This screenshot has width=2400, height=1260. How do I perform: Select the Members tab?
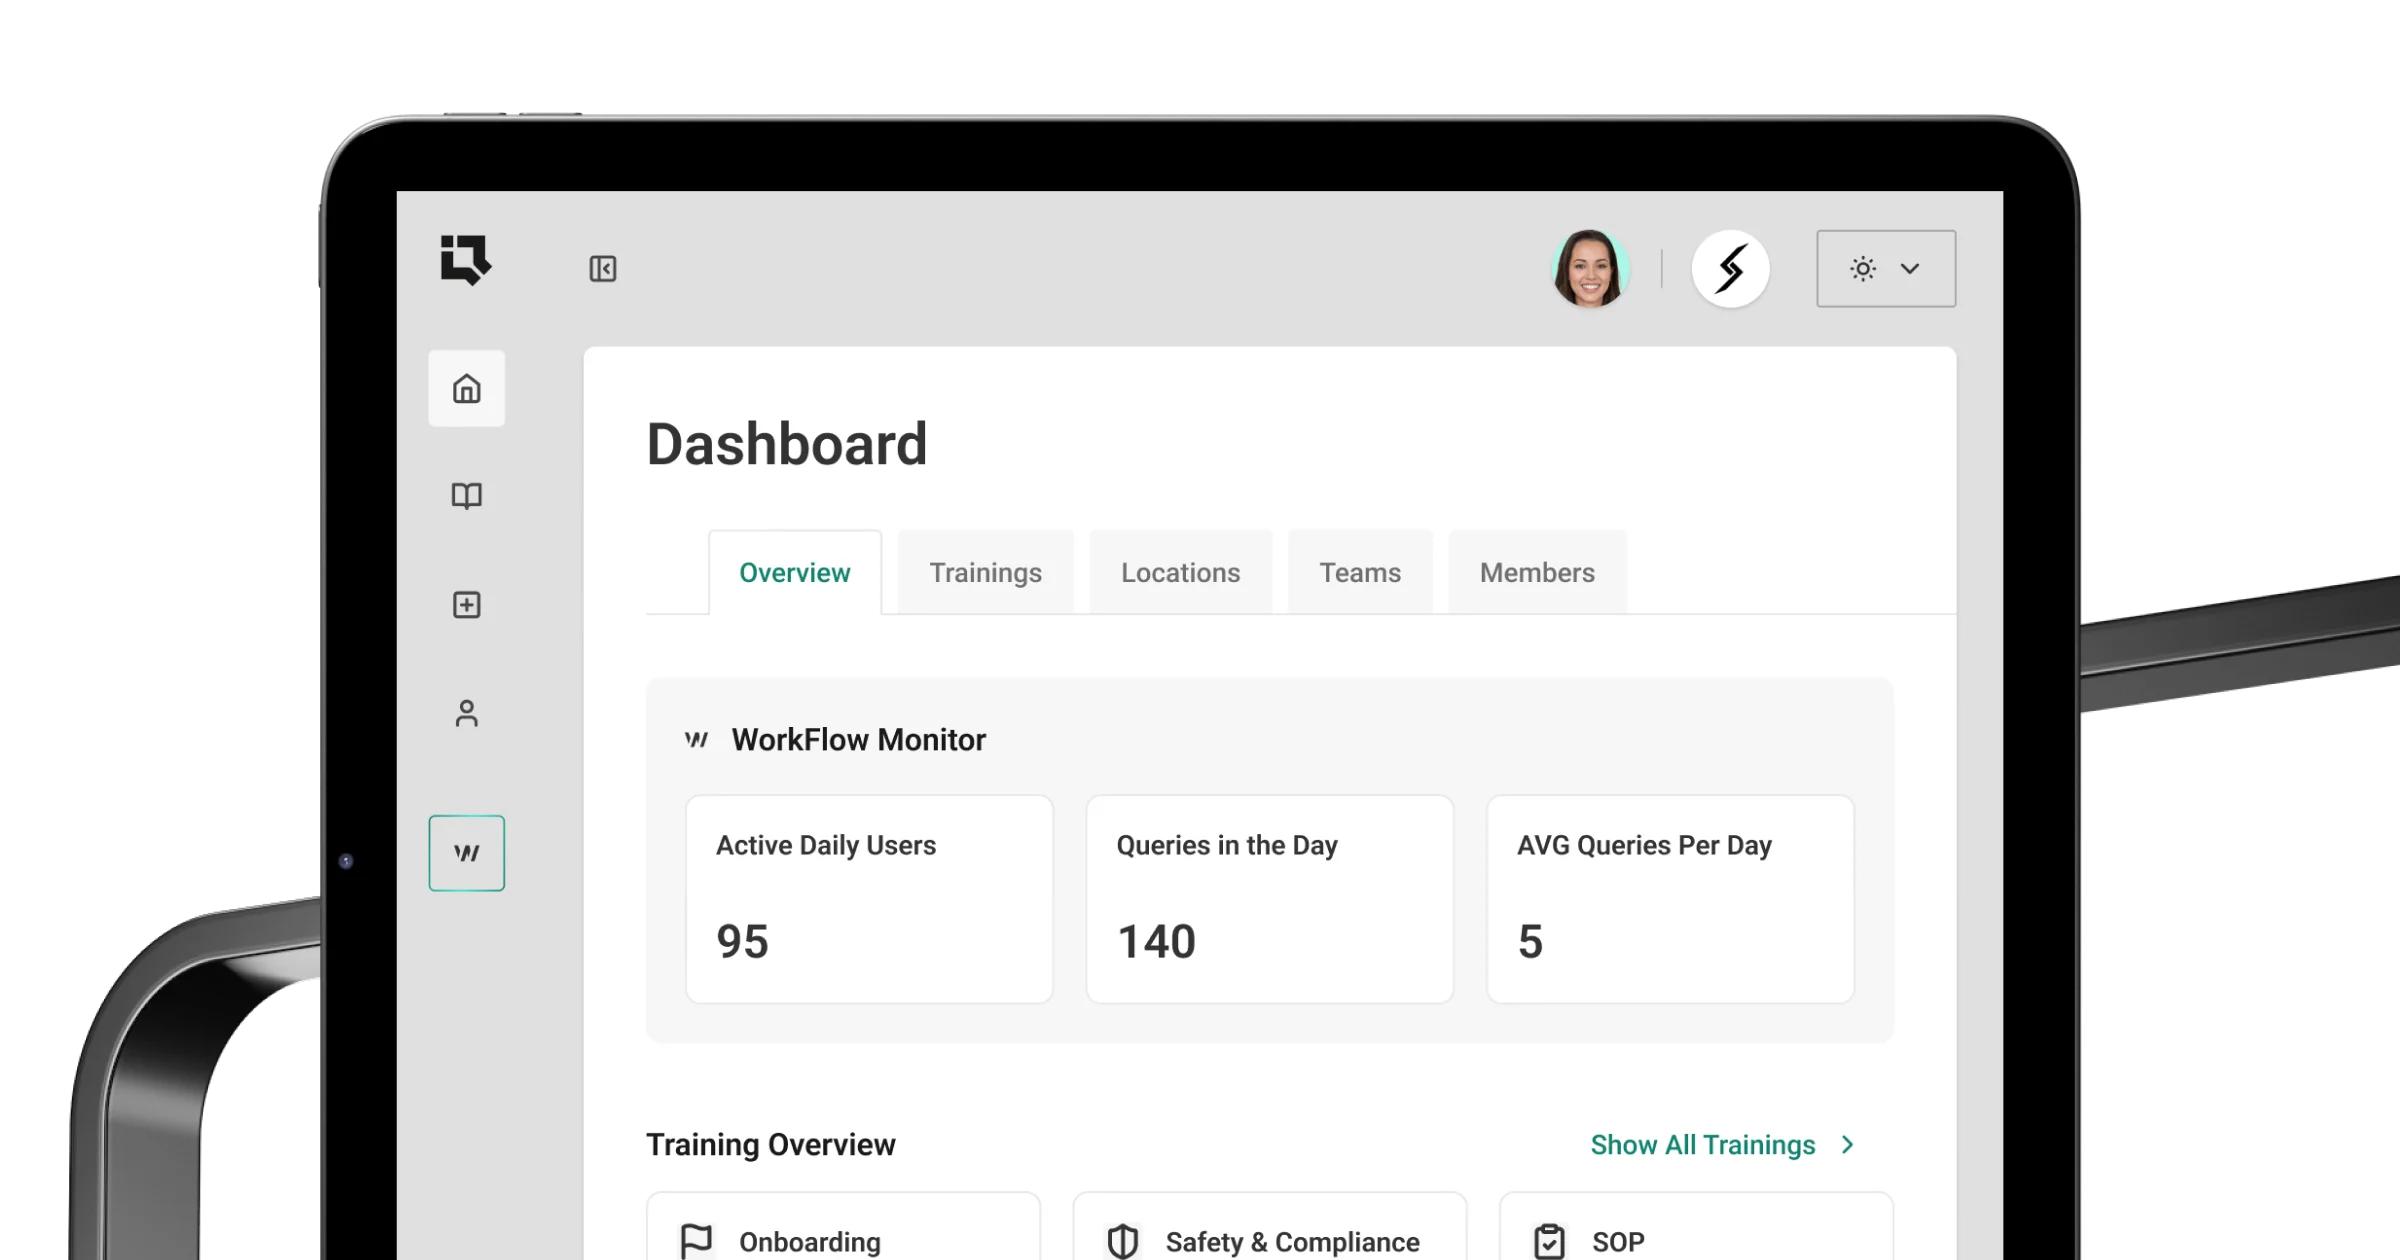1536,572
